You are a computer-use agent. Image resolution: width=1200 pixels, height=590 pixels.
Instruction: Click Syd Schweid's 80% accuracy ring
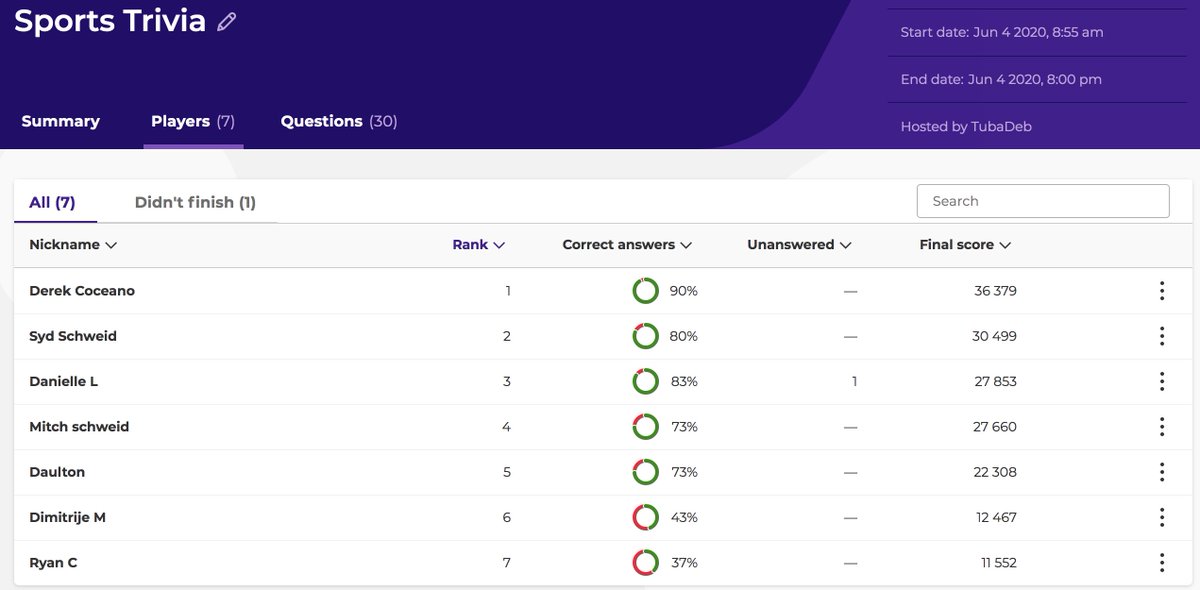pos(645,336)
